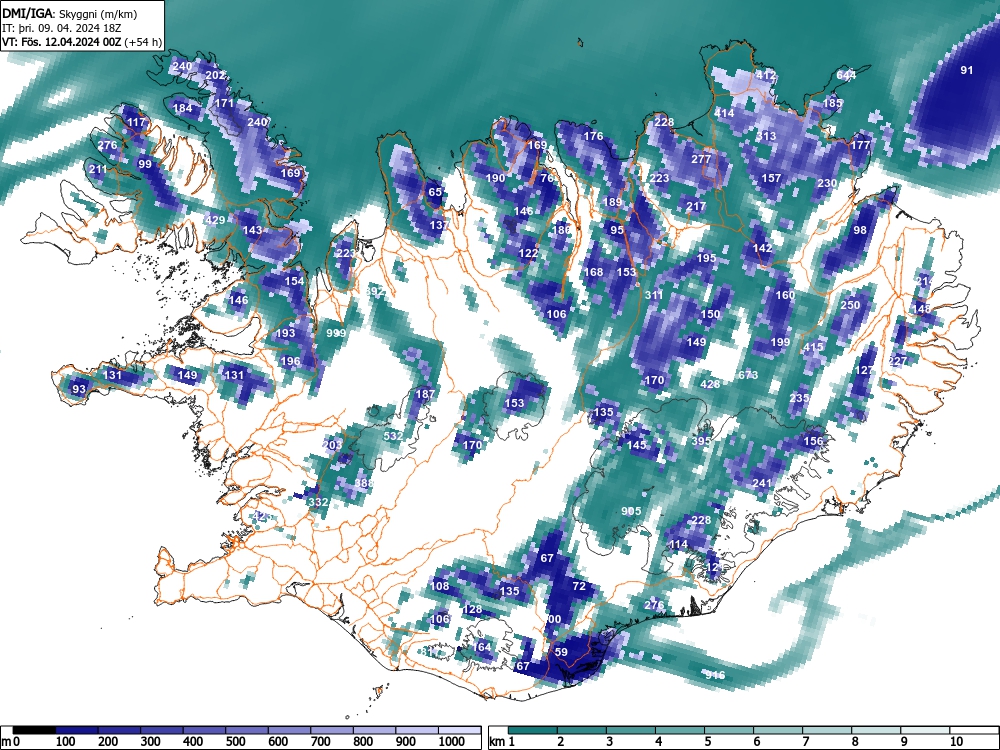Viewport: 1000px width, 750px height.
Task: Click the visibility value '217'
Action: (696, 206)
